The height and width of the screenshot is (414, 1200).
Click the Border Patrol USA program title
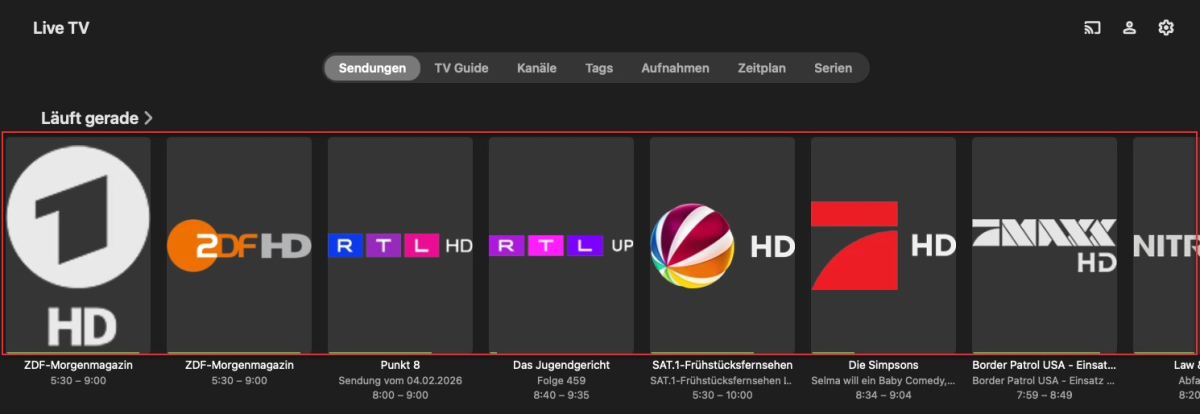(1044, 365)
